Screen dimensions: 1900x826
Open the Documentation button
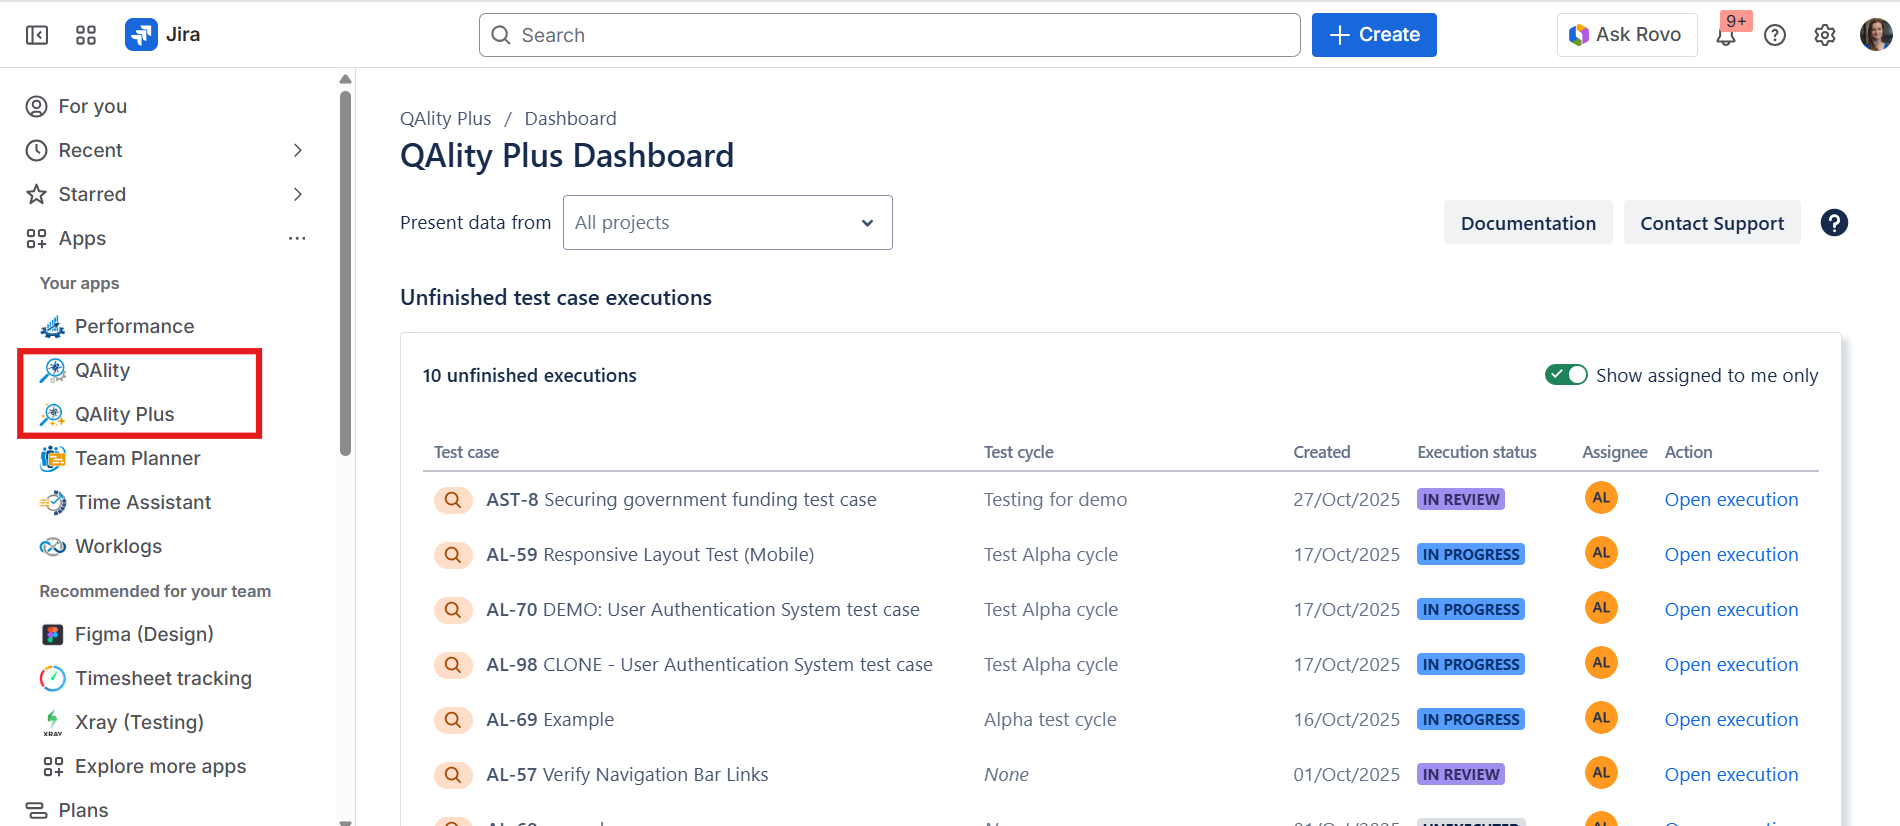pyautogui.click(x=1528, y=223)
